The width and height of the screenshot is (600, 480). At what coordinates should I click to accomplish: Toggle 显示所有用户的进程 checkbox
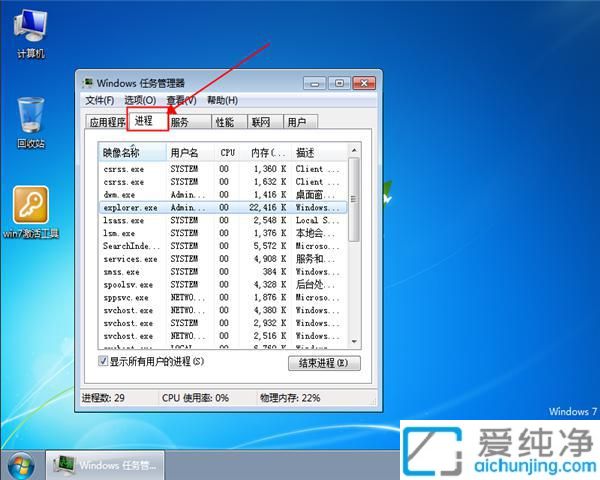tap(103, 361)
